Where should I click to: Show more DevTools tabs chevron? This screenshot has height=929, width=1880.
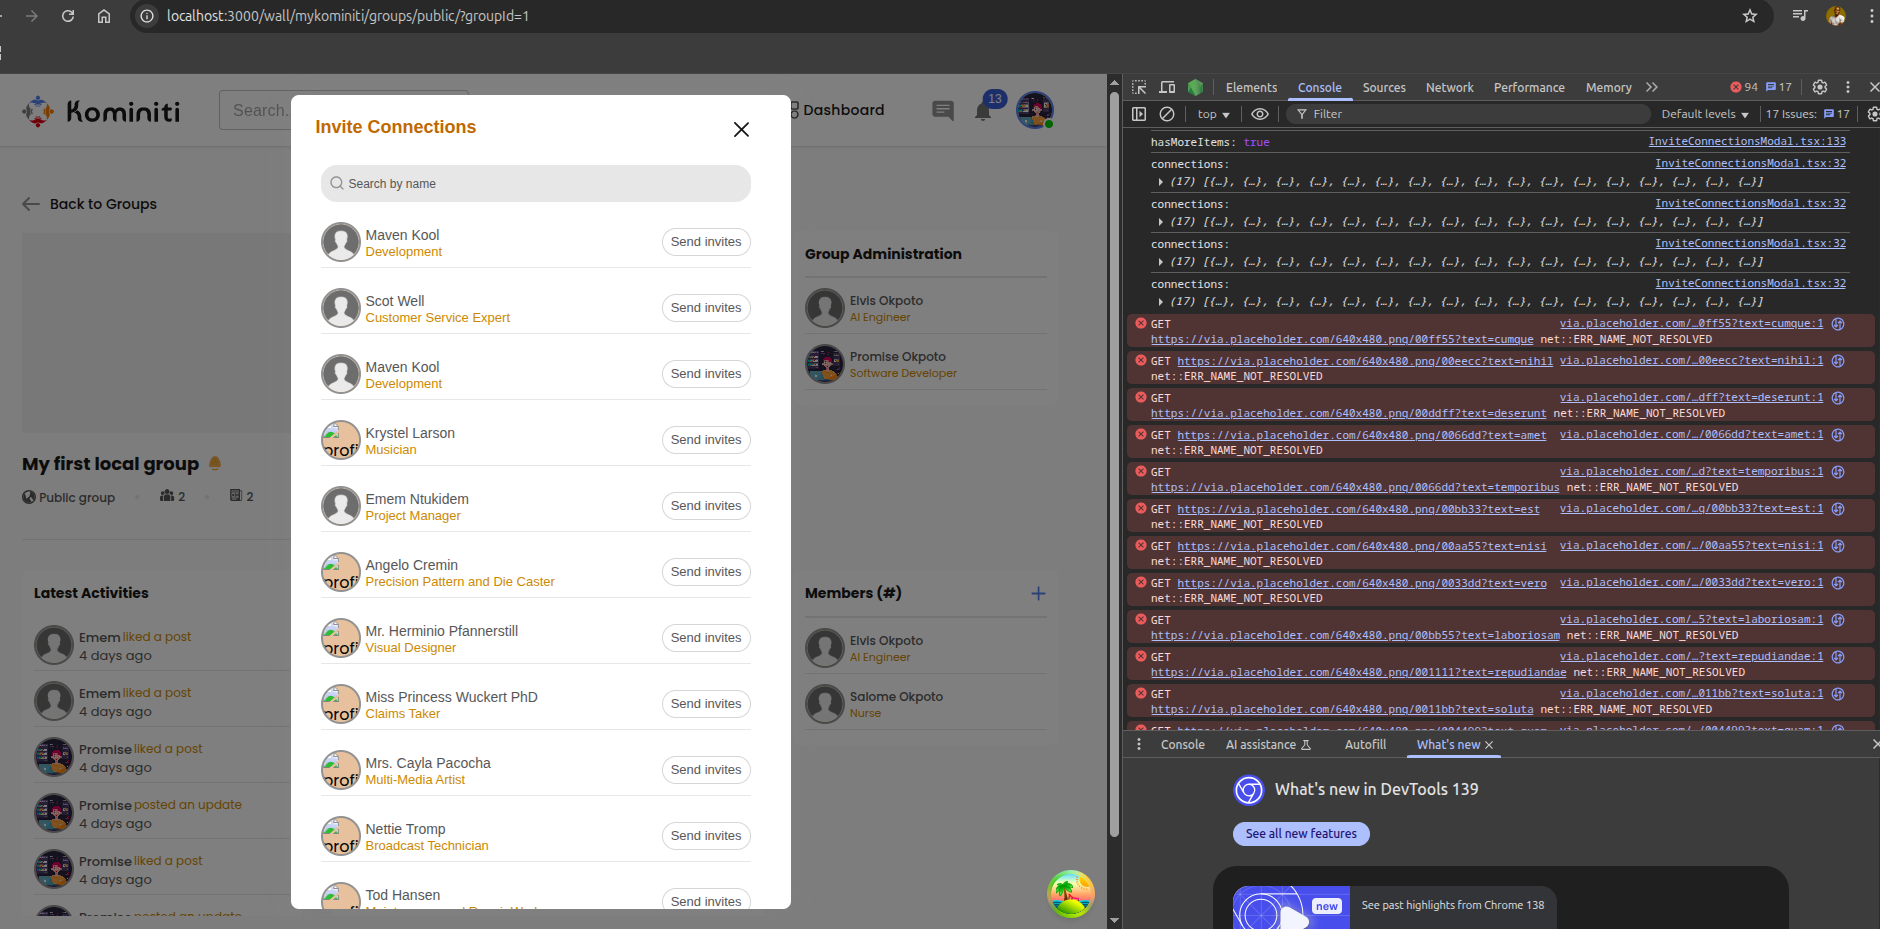(1652, 87)
